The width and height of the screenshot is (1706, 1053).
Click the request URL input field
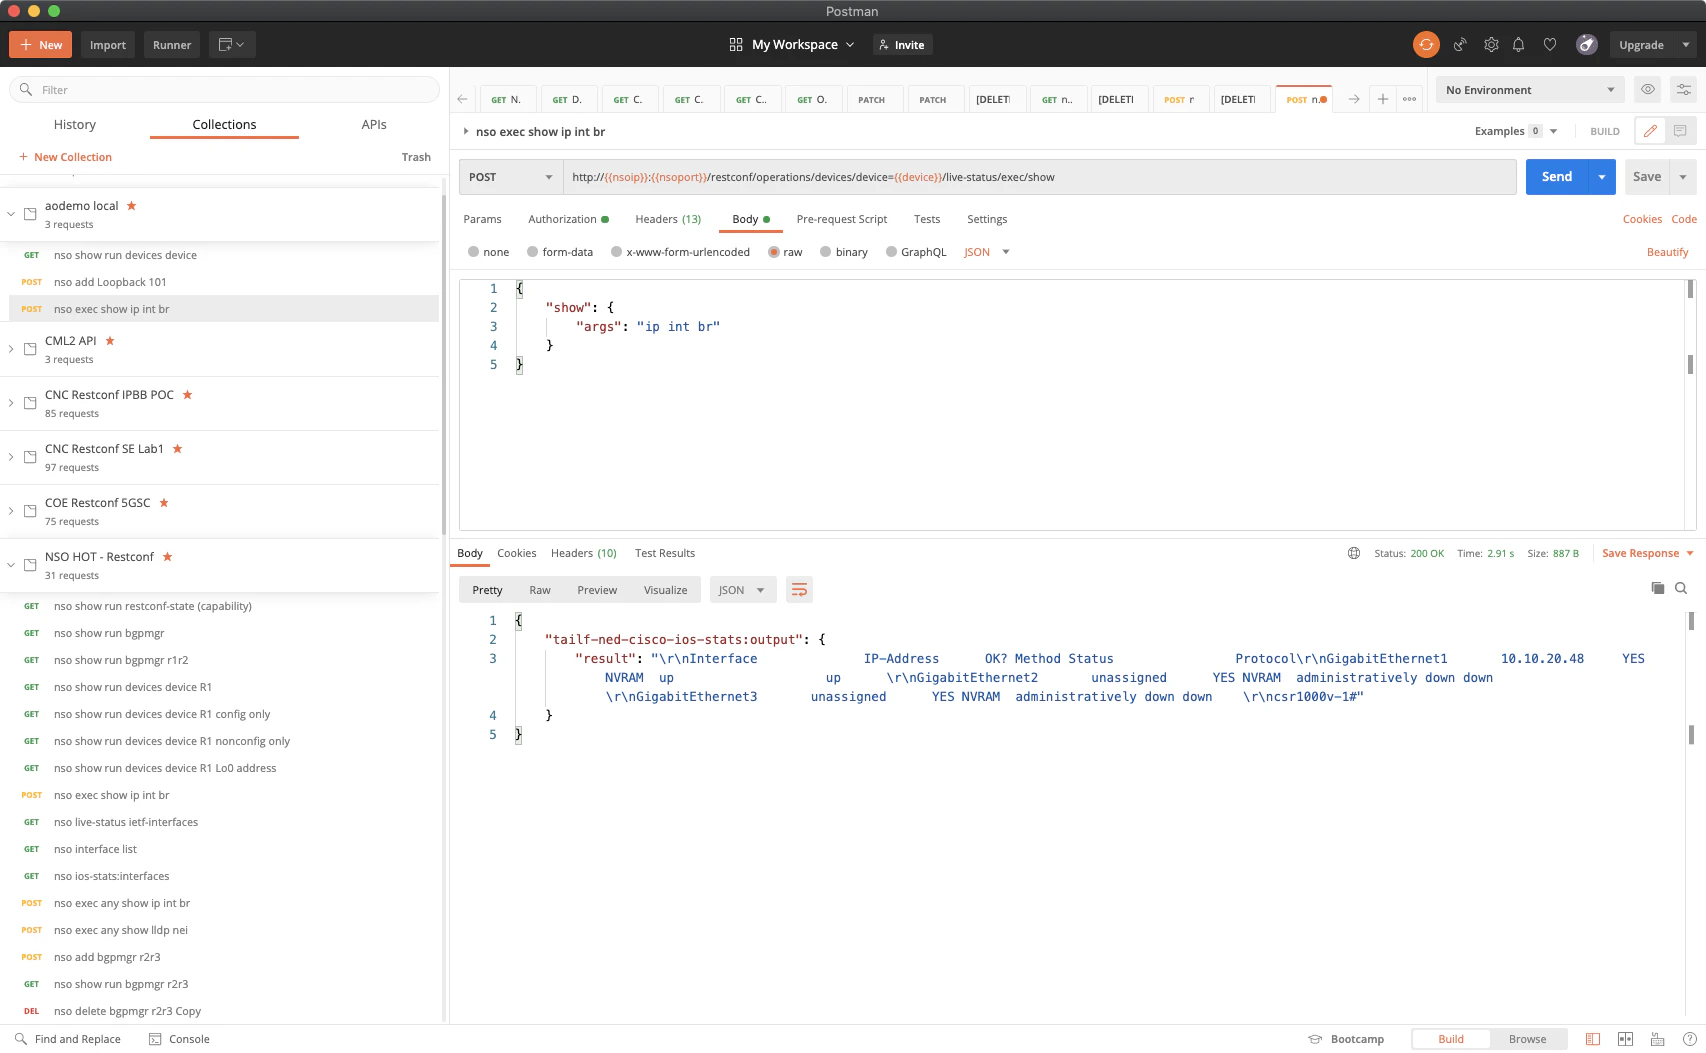(1039, 177)
